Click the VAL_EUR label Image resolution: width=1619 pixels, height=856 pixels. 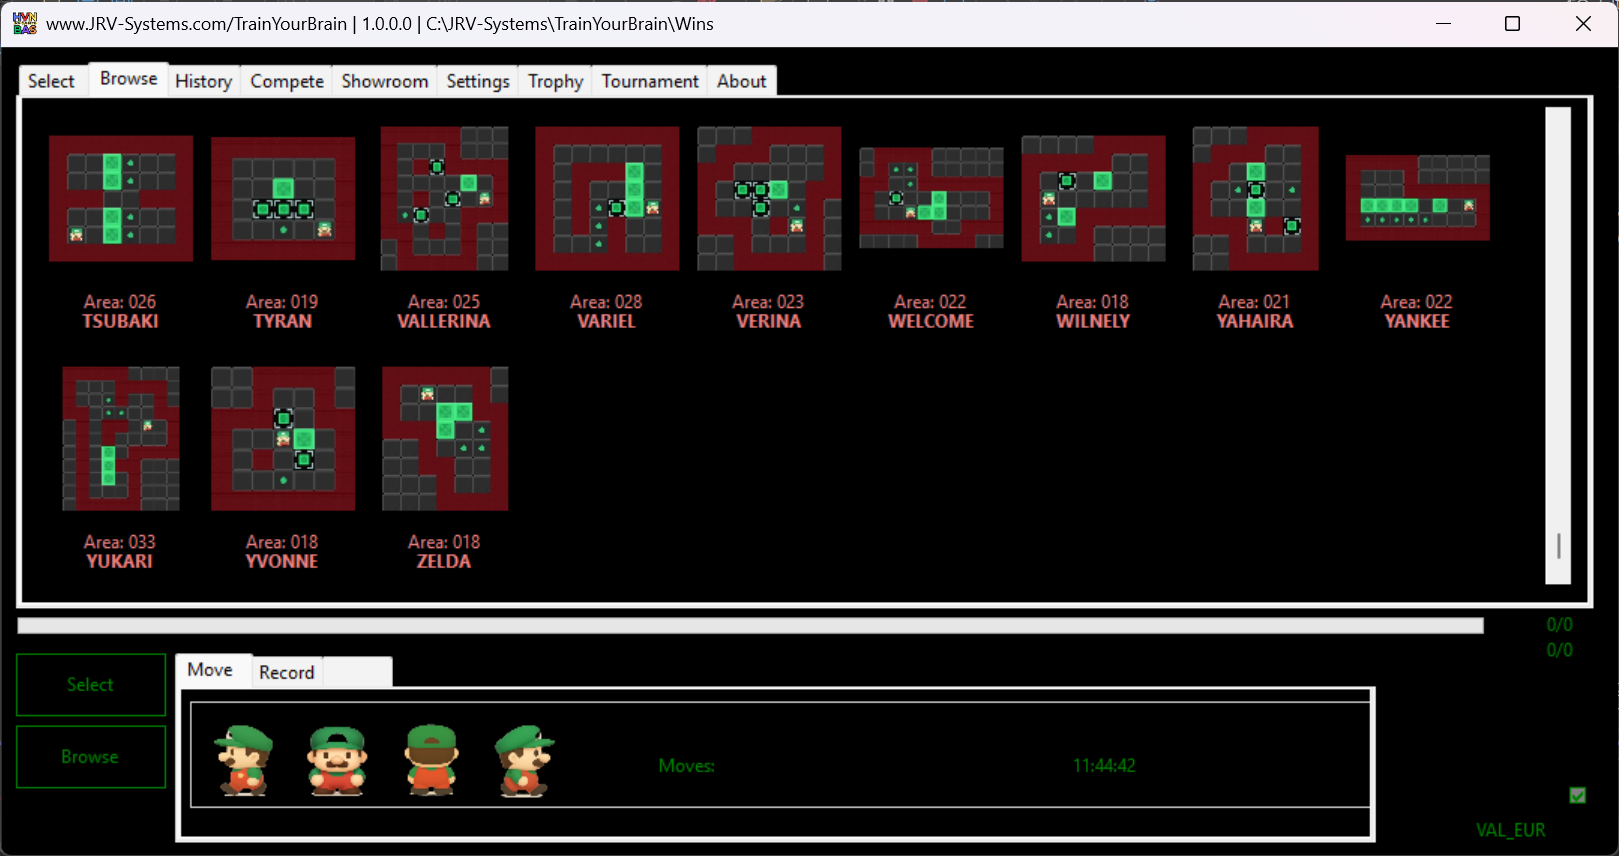coord(1510,830)
